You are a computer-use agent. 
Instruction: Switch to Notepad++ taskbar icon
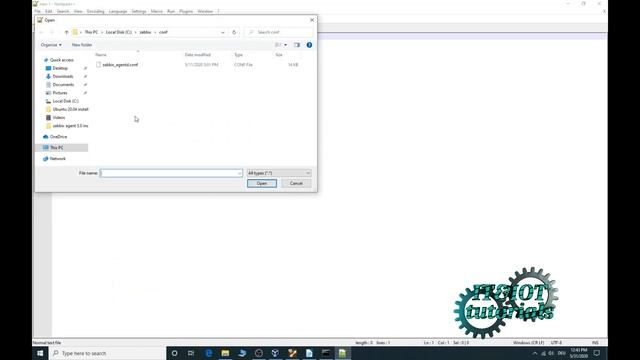point(342,353)
